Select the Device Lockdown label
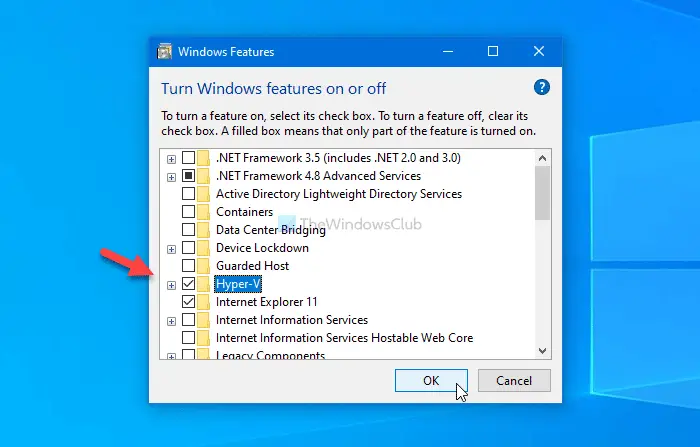The height and width of the screenshot is (447, 700). [262, 248]
